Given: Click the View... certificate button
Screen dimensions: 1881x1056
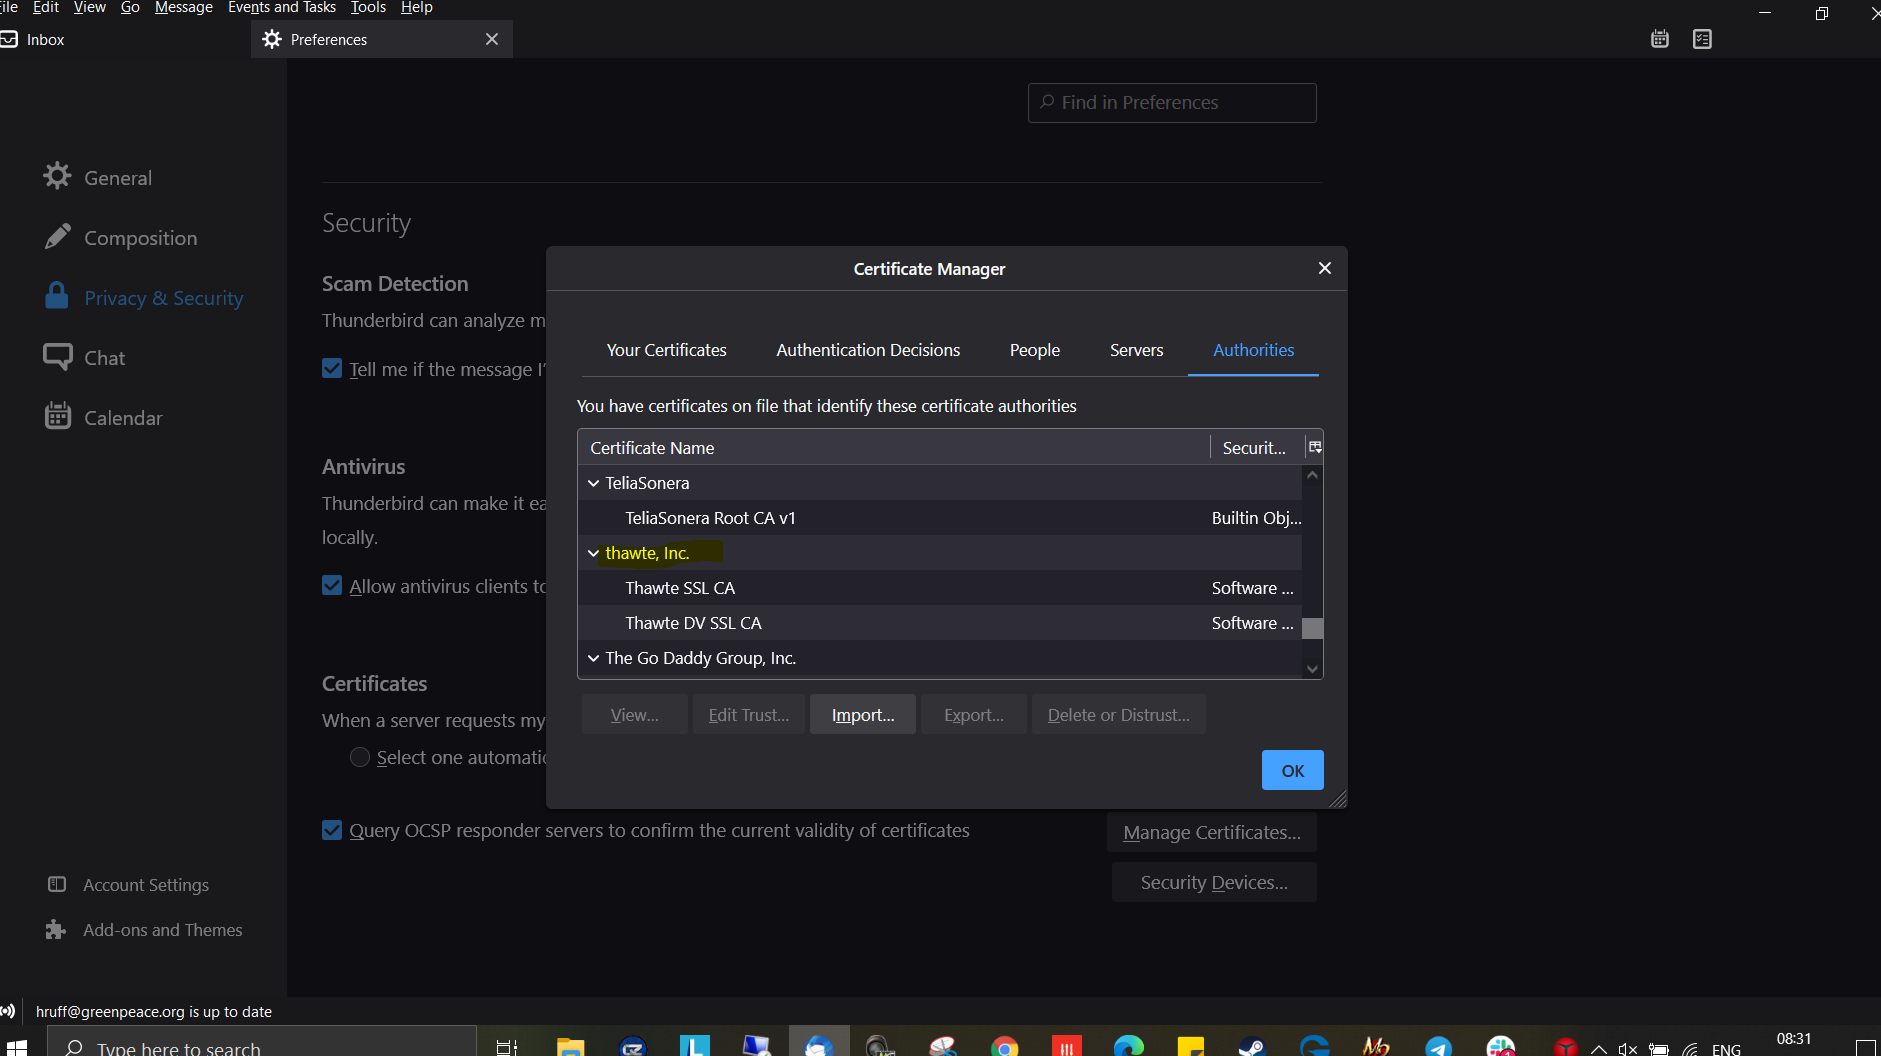Looking at the screenshot, I should (x=635, y=715).
